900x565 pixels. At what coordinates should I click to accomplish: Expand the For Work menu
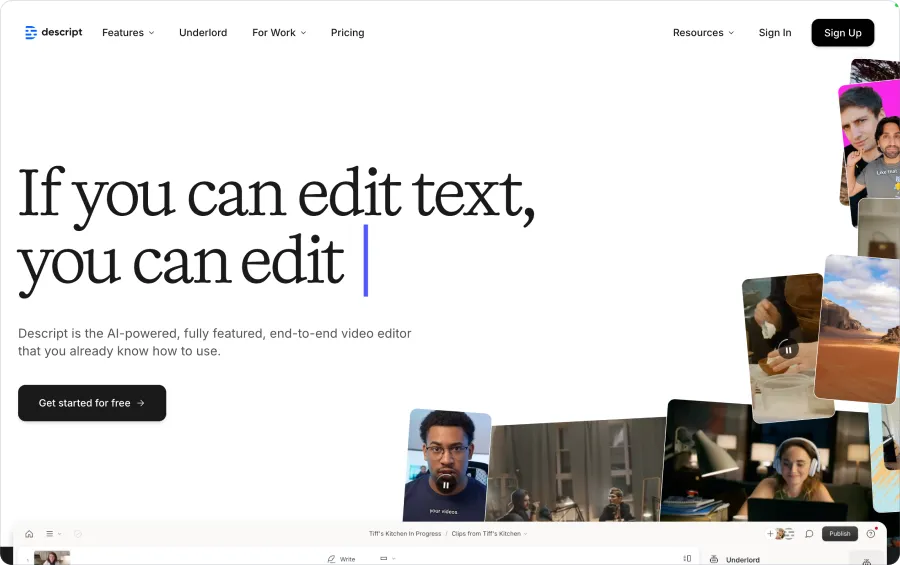click(279, 33)
